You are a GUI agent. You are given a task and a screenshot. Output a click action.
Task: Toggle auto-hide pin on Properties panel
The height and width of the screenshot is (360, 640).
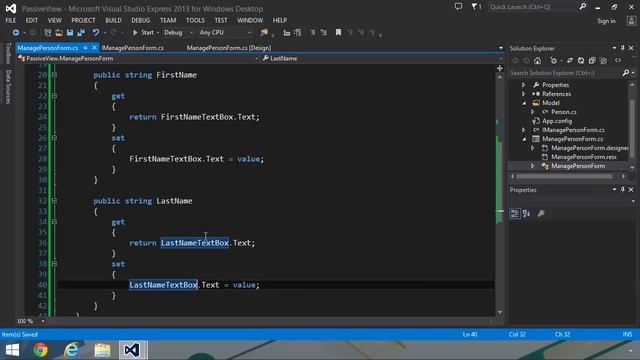(x=622, y=190)
